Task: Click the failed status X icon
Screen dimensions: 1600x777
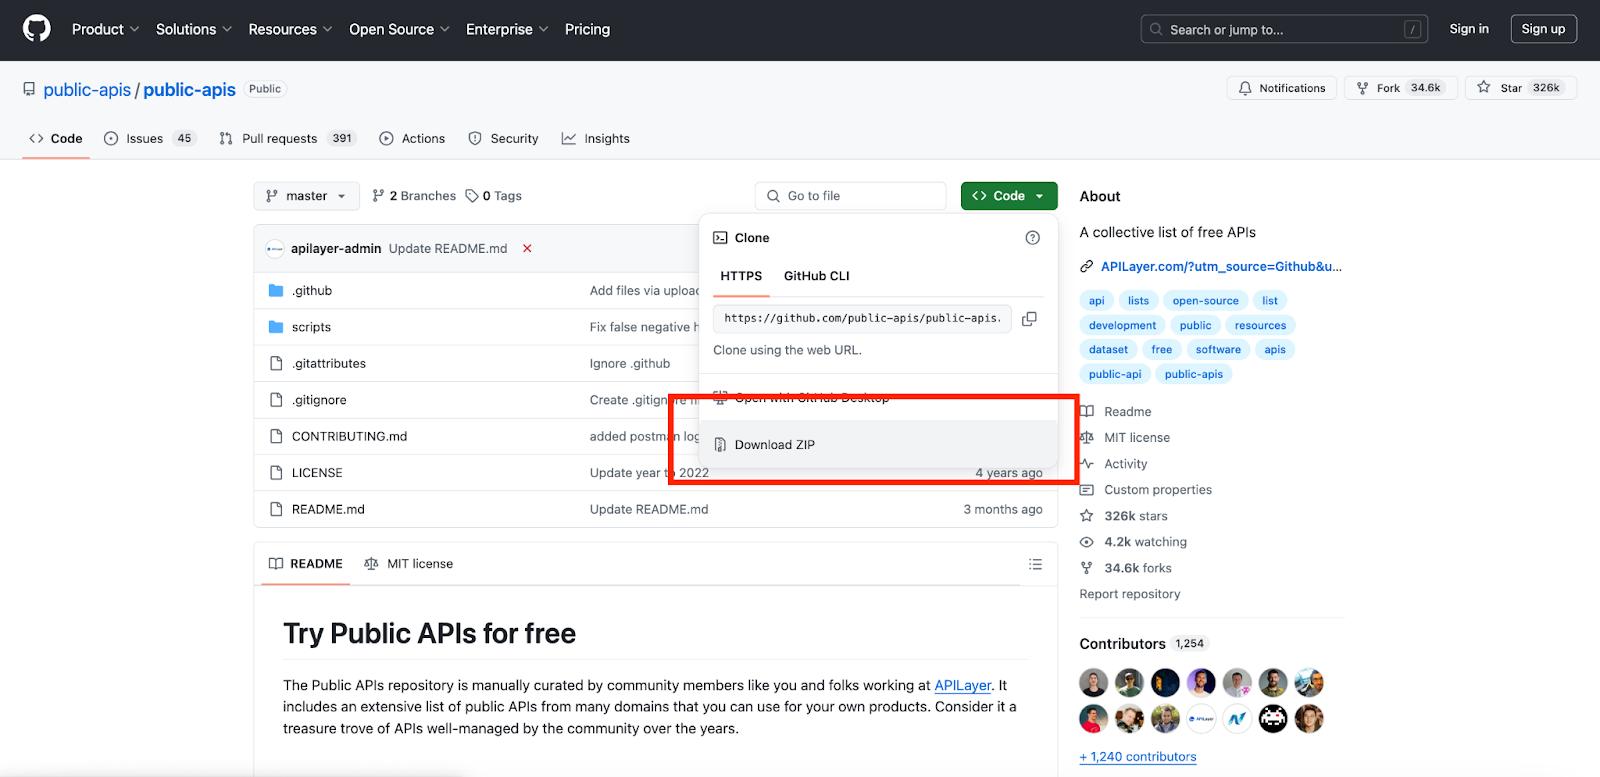Action: coord(527,248)
